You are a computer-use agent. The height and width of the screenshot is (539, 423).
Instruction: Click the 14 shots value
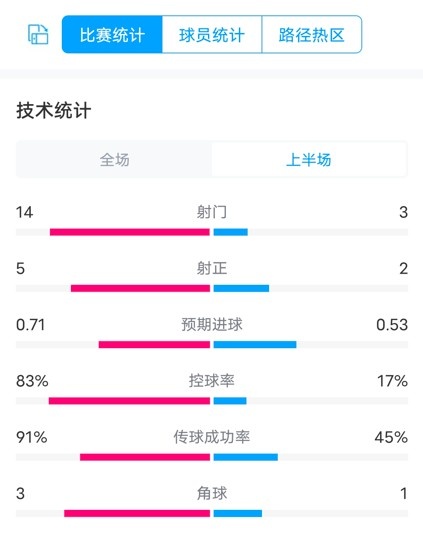pos(24,212)
